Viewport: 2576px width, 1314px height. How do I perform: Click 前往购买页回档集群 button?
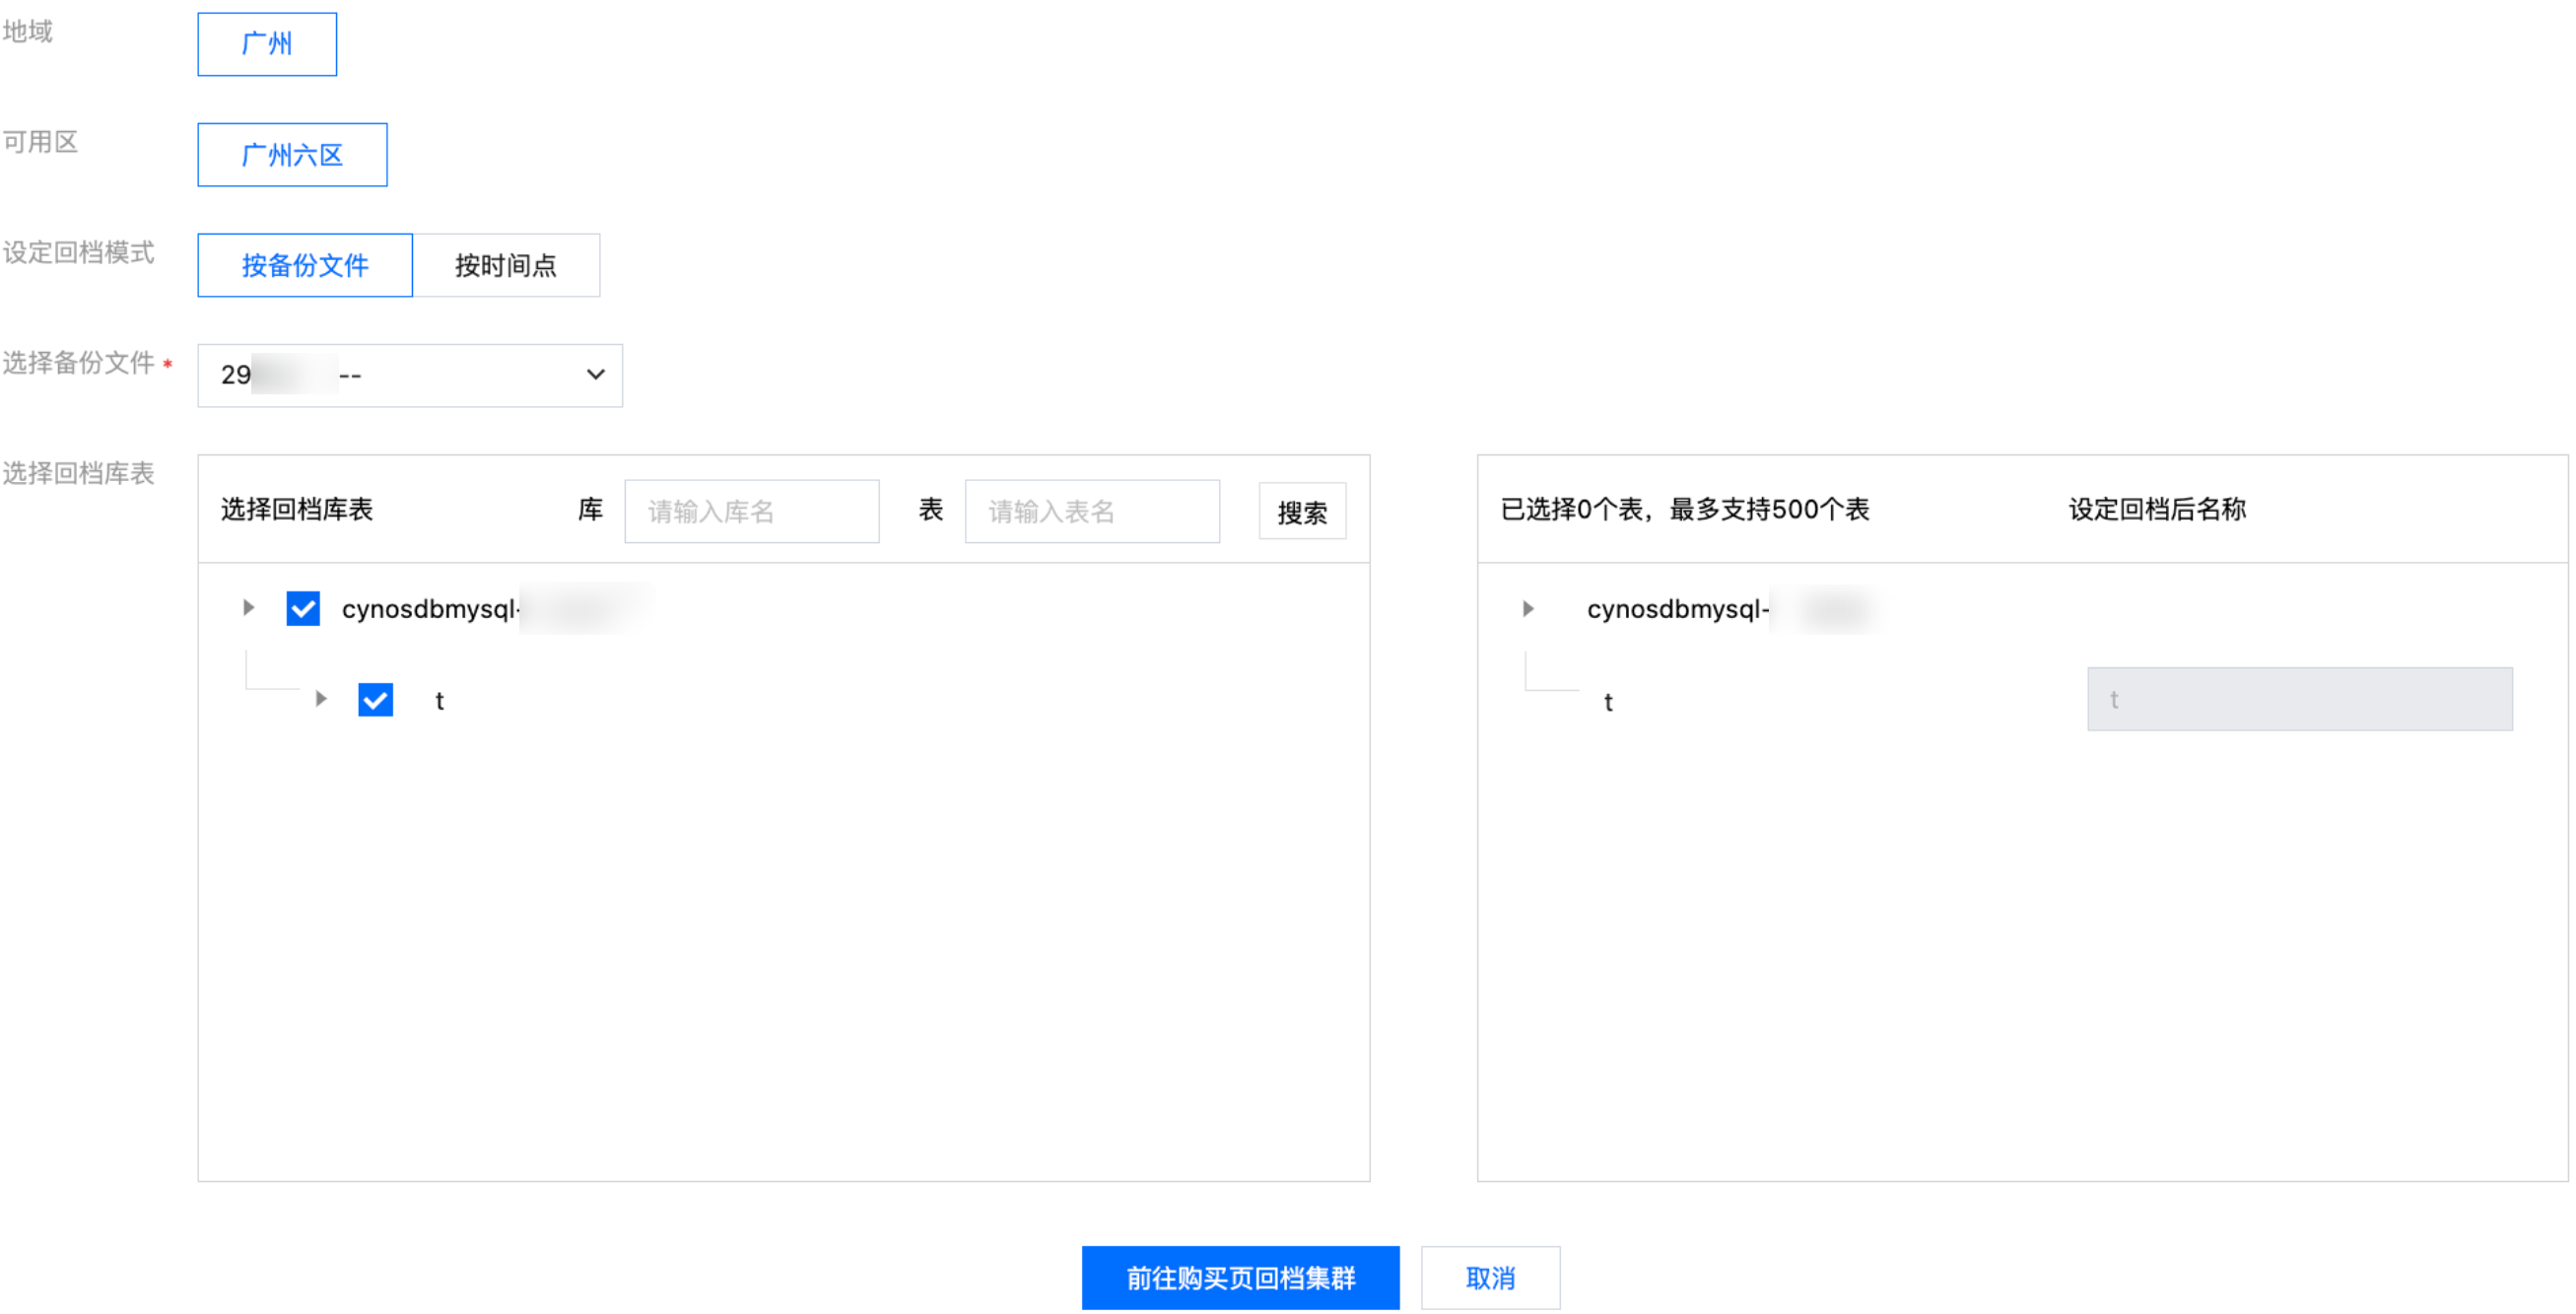pyautogui.click(x=1240, y=1277)
